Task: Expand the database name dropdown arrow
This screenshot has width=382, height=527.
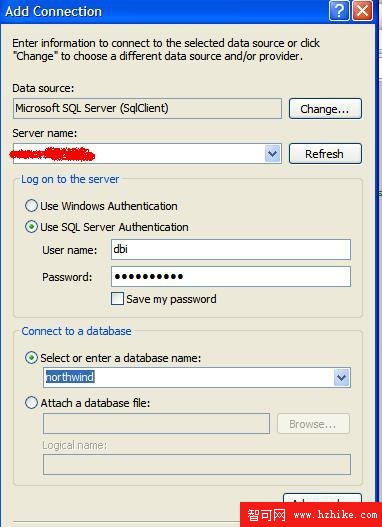Action: 342,377
